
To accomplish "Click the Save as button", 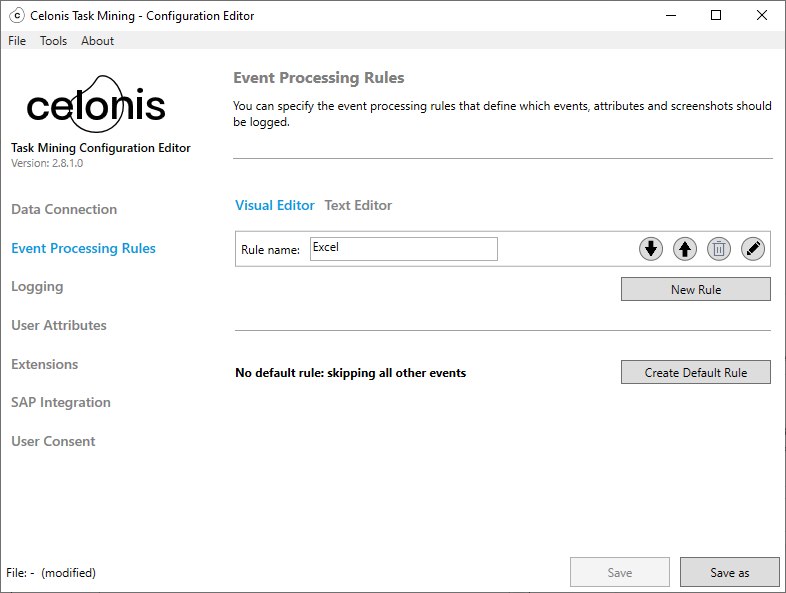I will [729, 572].
